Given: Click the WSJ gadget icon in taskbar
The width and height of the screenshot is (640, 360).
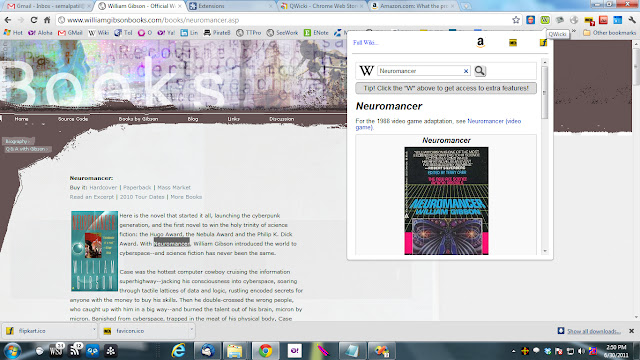Looking at the screenshot, I should click(56, 351).
